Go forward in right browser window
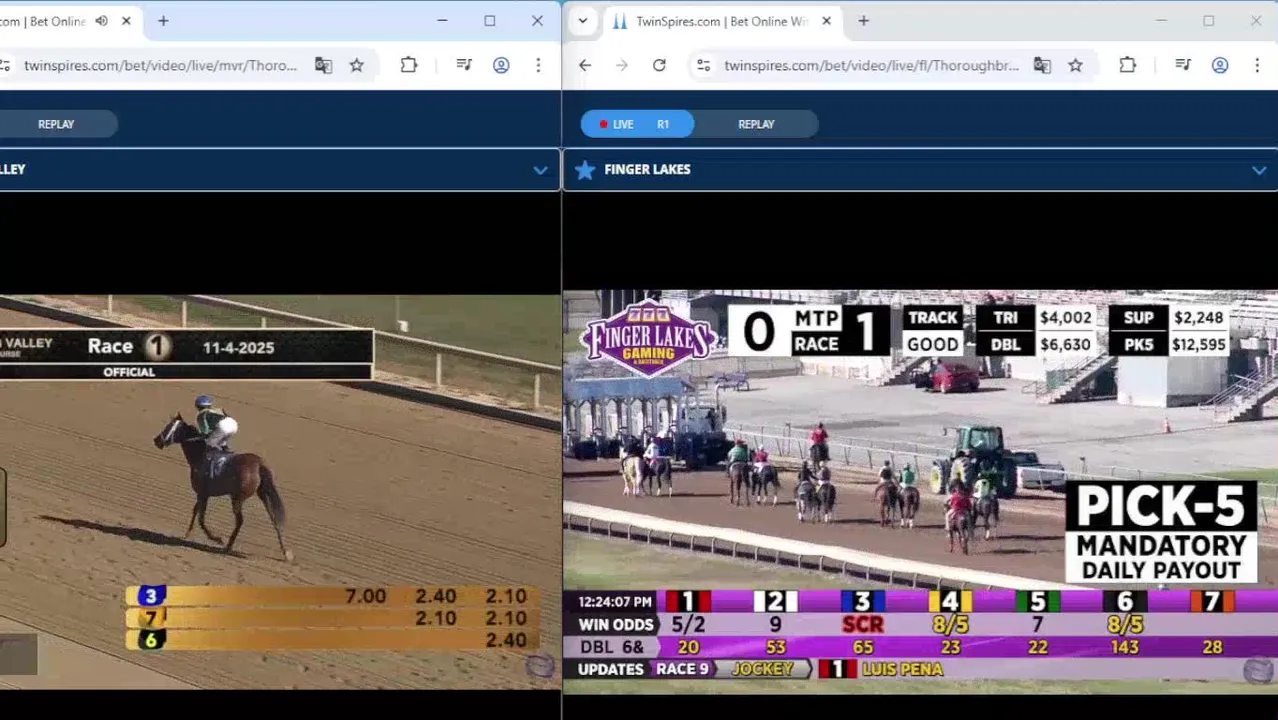1278x720 pixels. [622, 65]
